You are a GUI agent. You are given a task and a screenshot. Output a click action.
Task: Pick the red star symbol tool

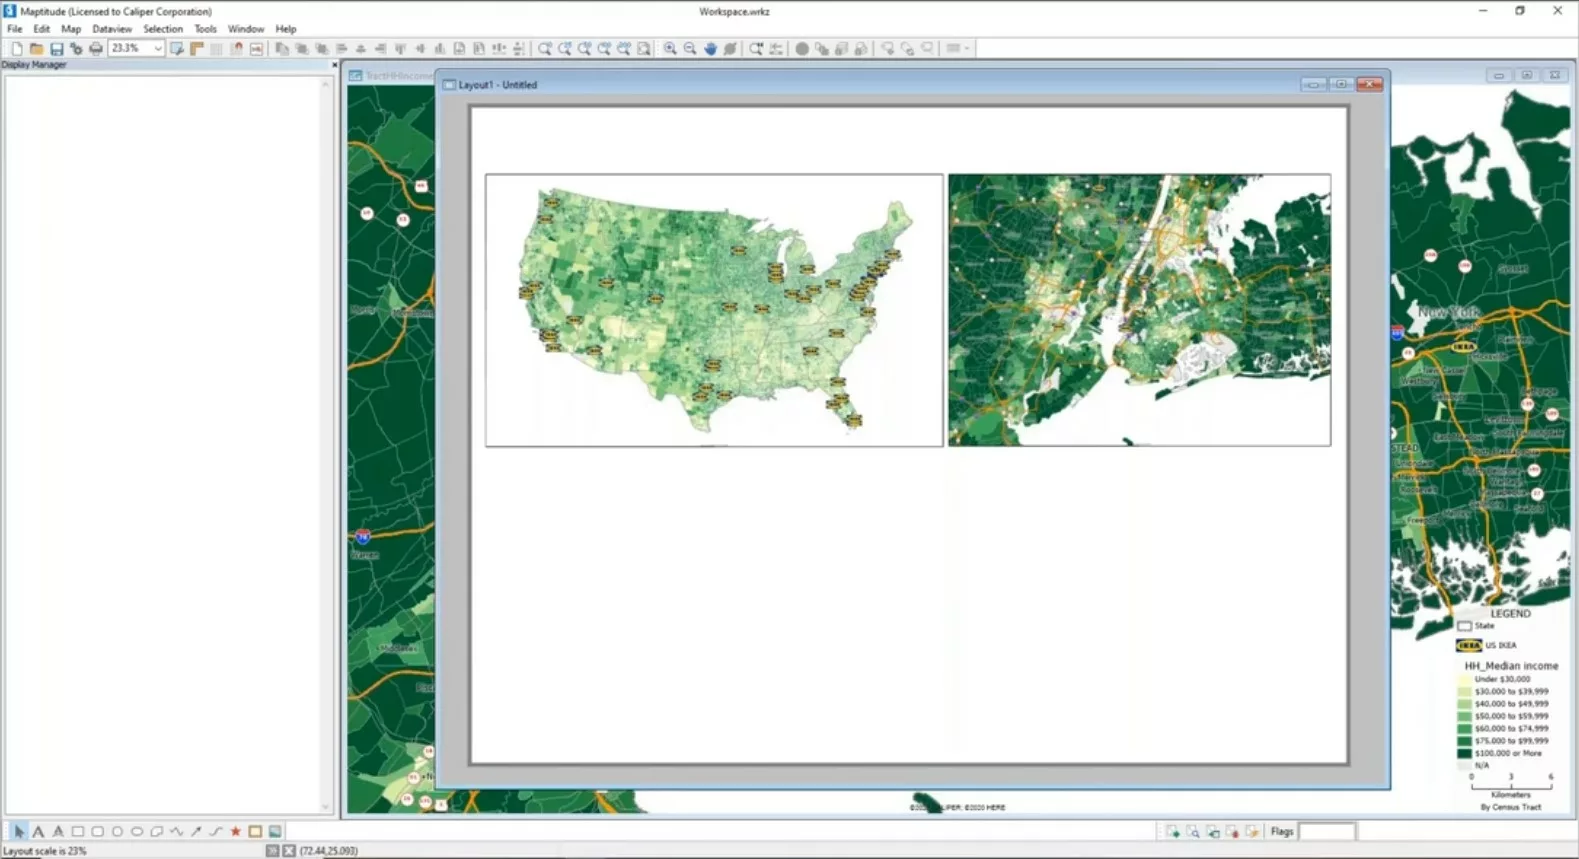pyautogui.click(x=236, y=831)
